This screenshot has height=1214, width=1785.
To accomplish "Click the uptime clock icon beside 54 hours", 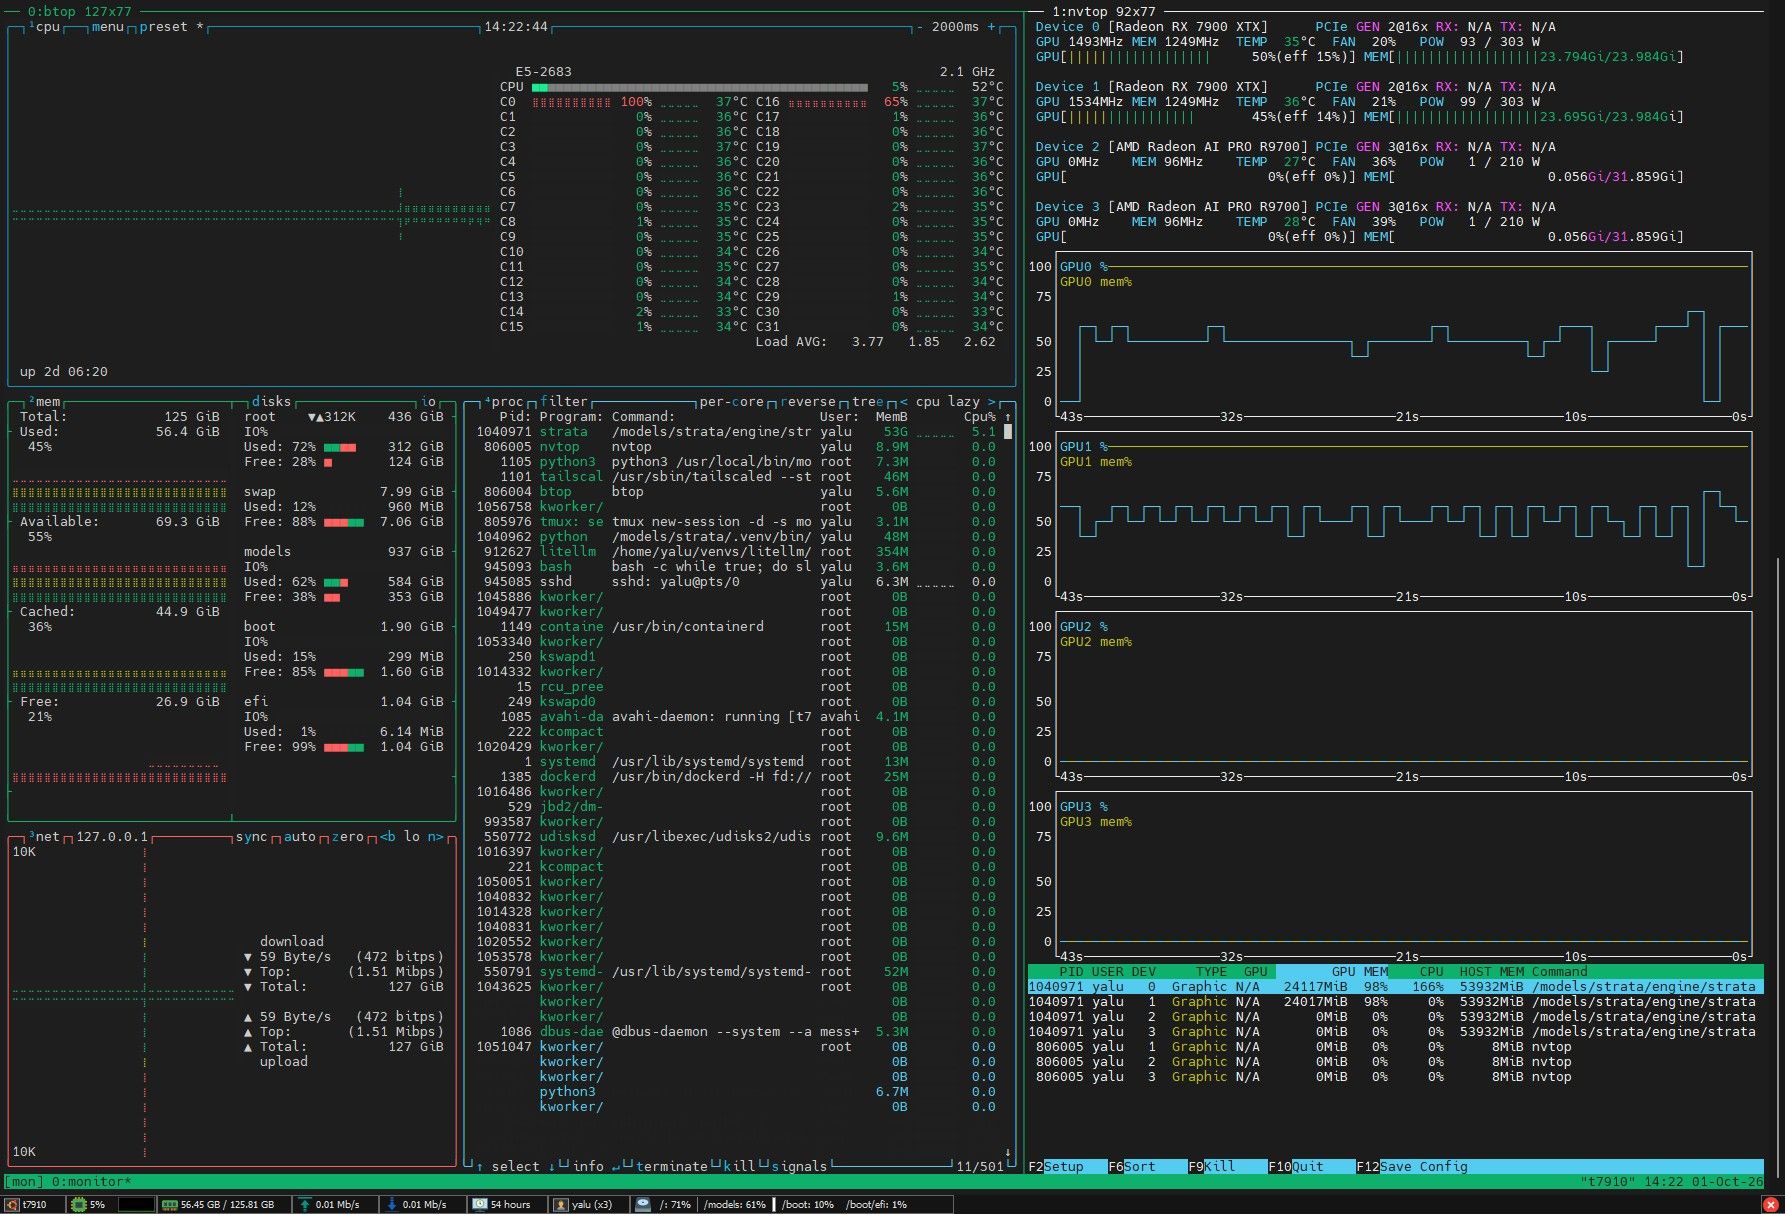I will 479,1204.
